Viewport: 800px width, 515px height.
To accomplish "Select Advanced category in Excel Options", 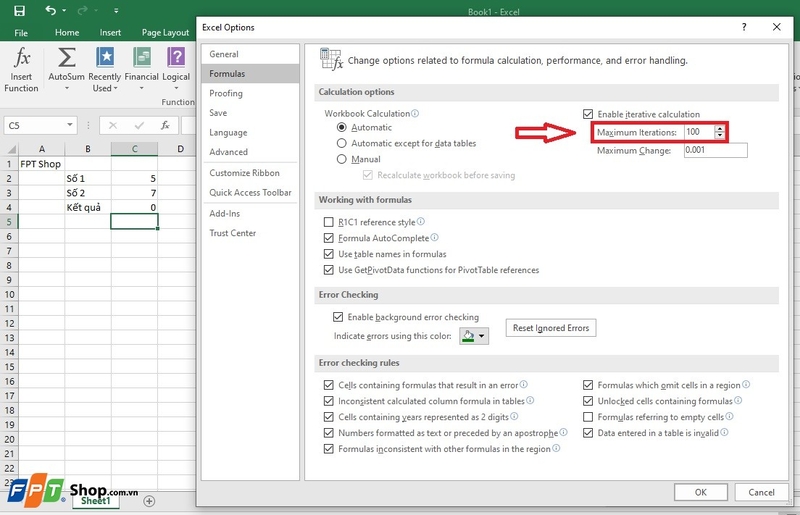I will [250, 152].
